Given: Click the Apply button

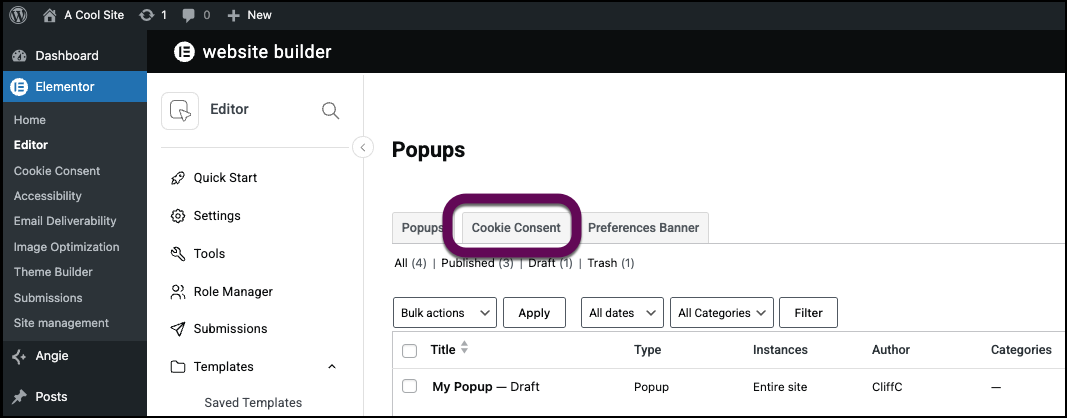Looking at the screenshot, I should 534,313.
